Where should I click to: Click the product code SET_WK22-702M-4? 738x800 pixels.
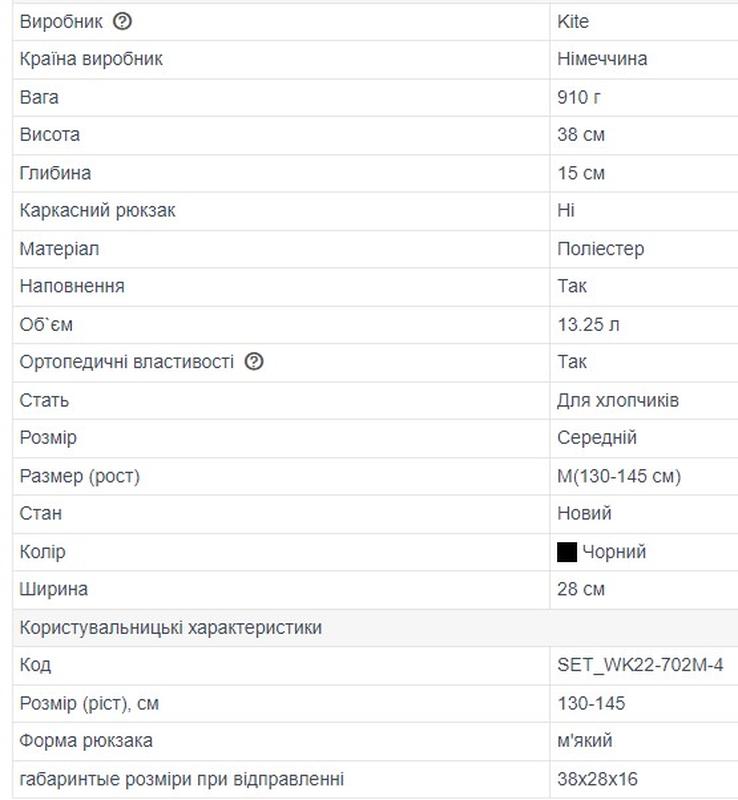click(x=640, y=666)
